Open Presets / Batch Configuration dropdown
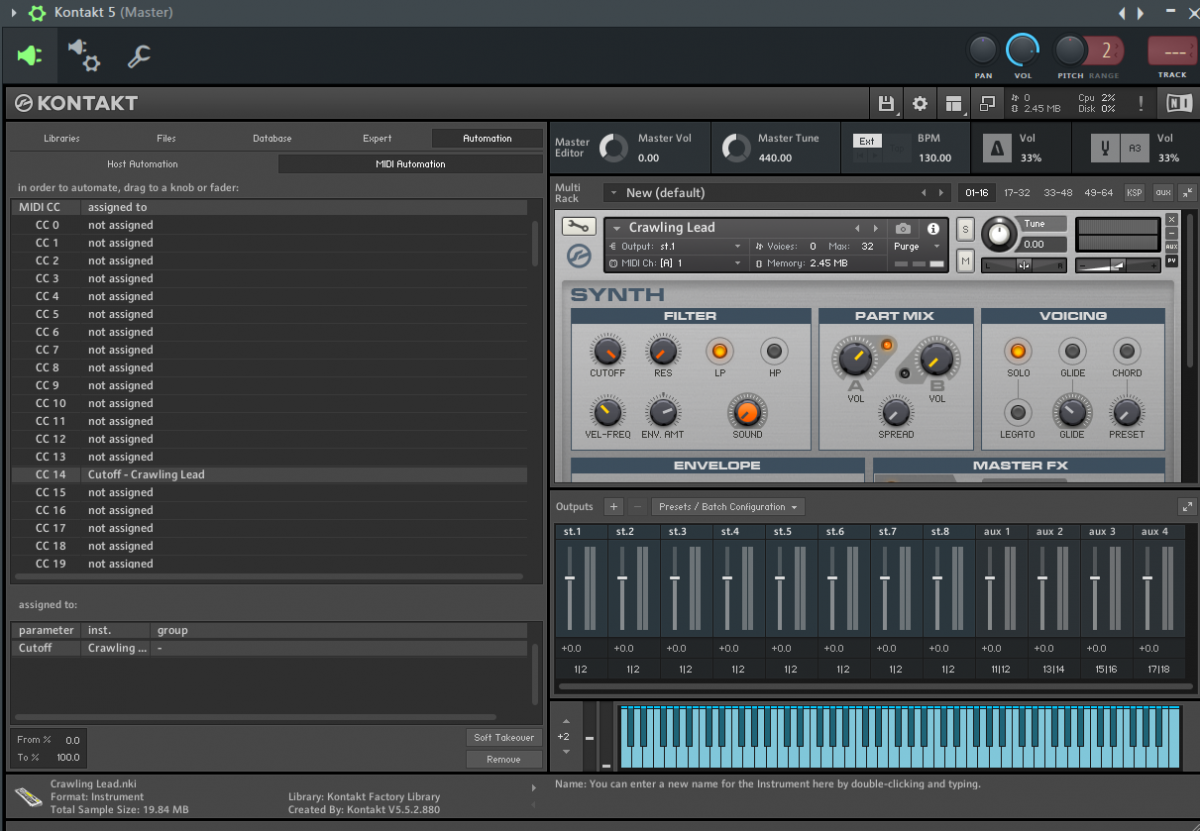The image size is (1200, 831). [728, 507]
